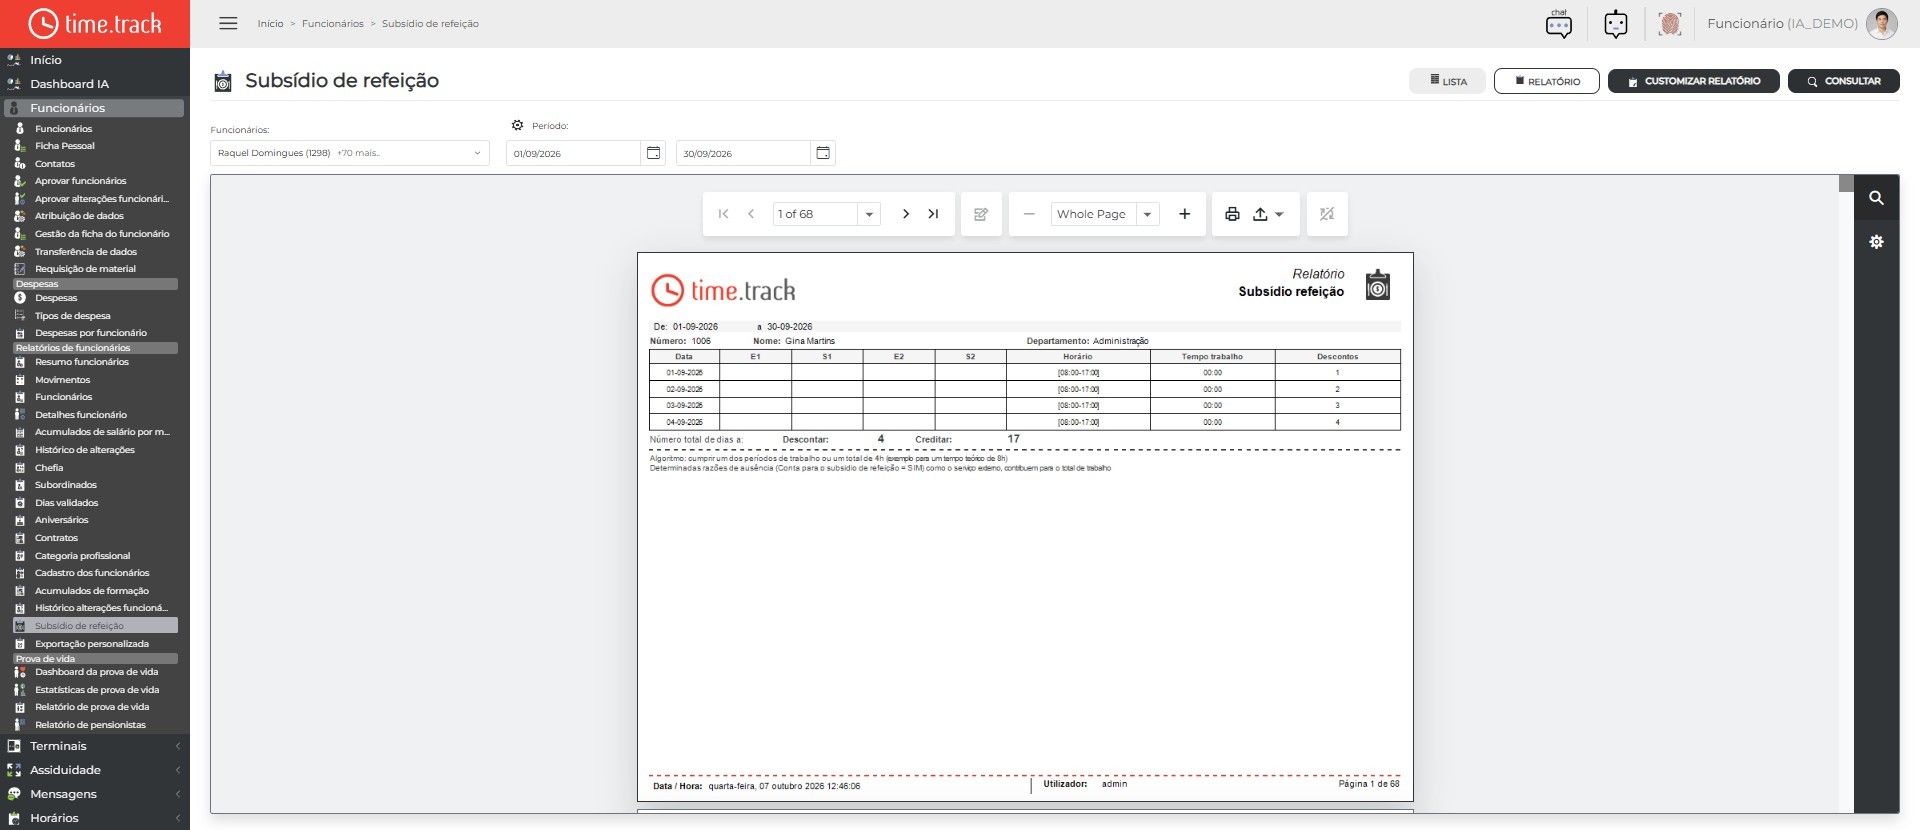Click the start date input field

coord(573,153)
